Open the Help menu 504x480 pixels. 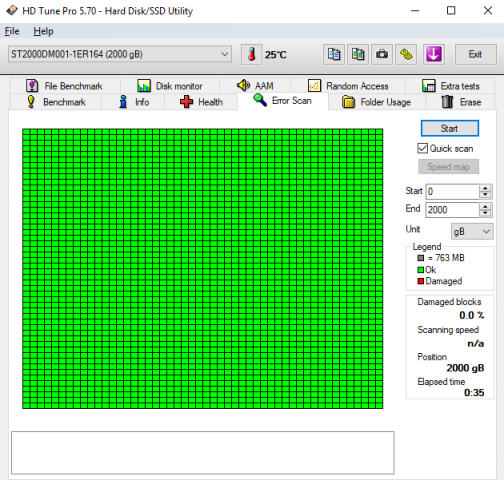(x=43, y=31)
